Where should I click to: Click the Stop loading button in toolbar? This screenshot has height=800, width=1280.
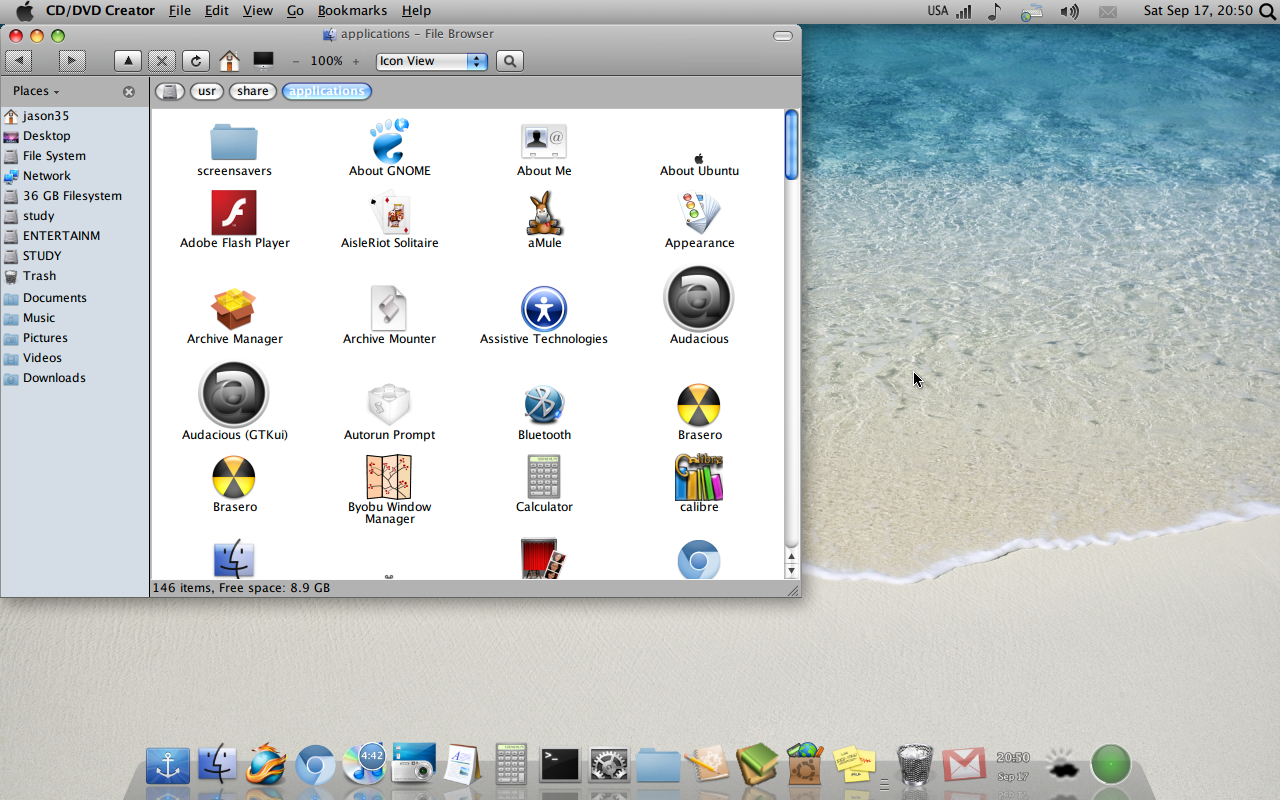pyautogui.click(x=162, y=61)
